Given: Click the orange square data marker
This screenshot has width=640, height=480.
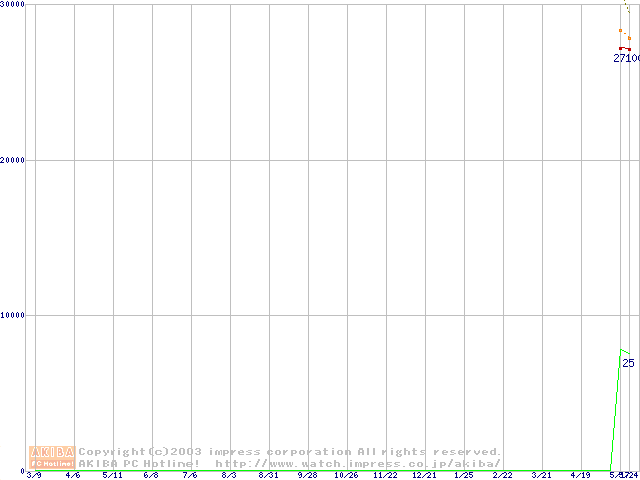Looking at the screenshot, I should pyautogui.click(x=629, y=38).
